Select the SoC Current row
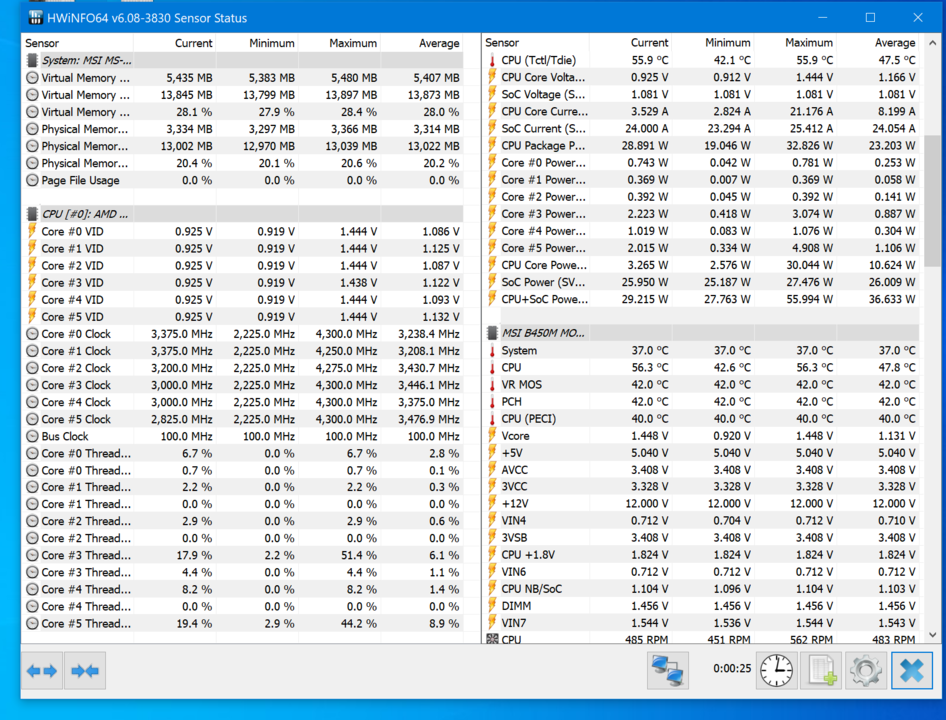The height and width of the screenshot is (720, 946). pyautogui.click(x=702, y=129)
